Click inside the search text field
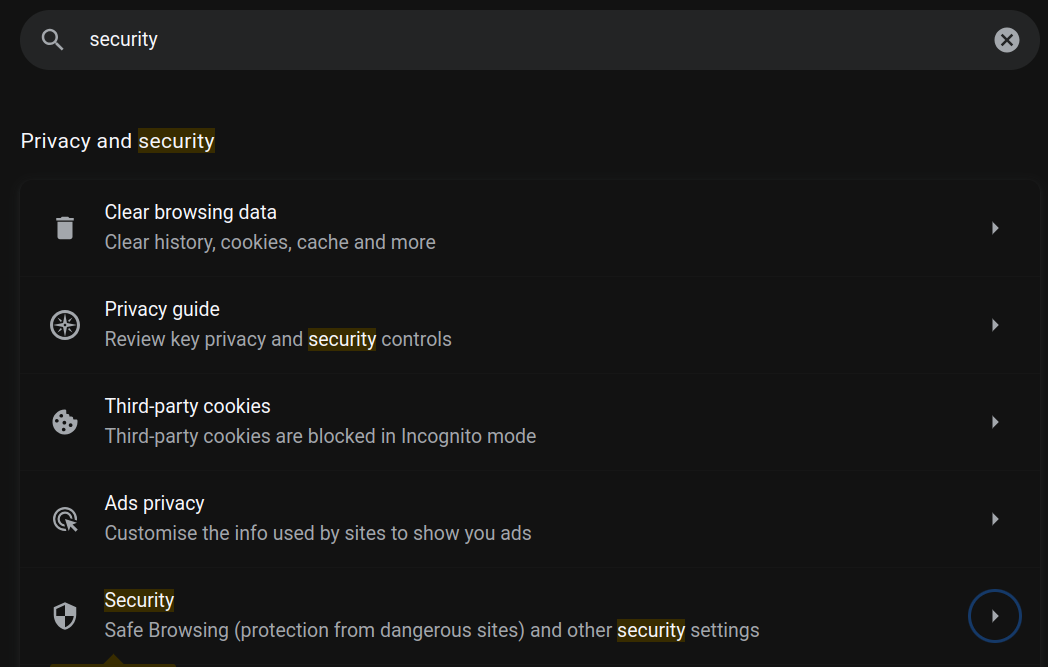The width and height of the screenshot is (1048, 667). pyautogui.click(x=500, y=40)
